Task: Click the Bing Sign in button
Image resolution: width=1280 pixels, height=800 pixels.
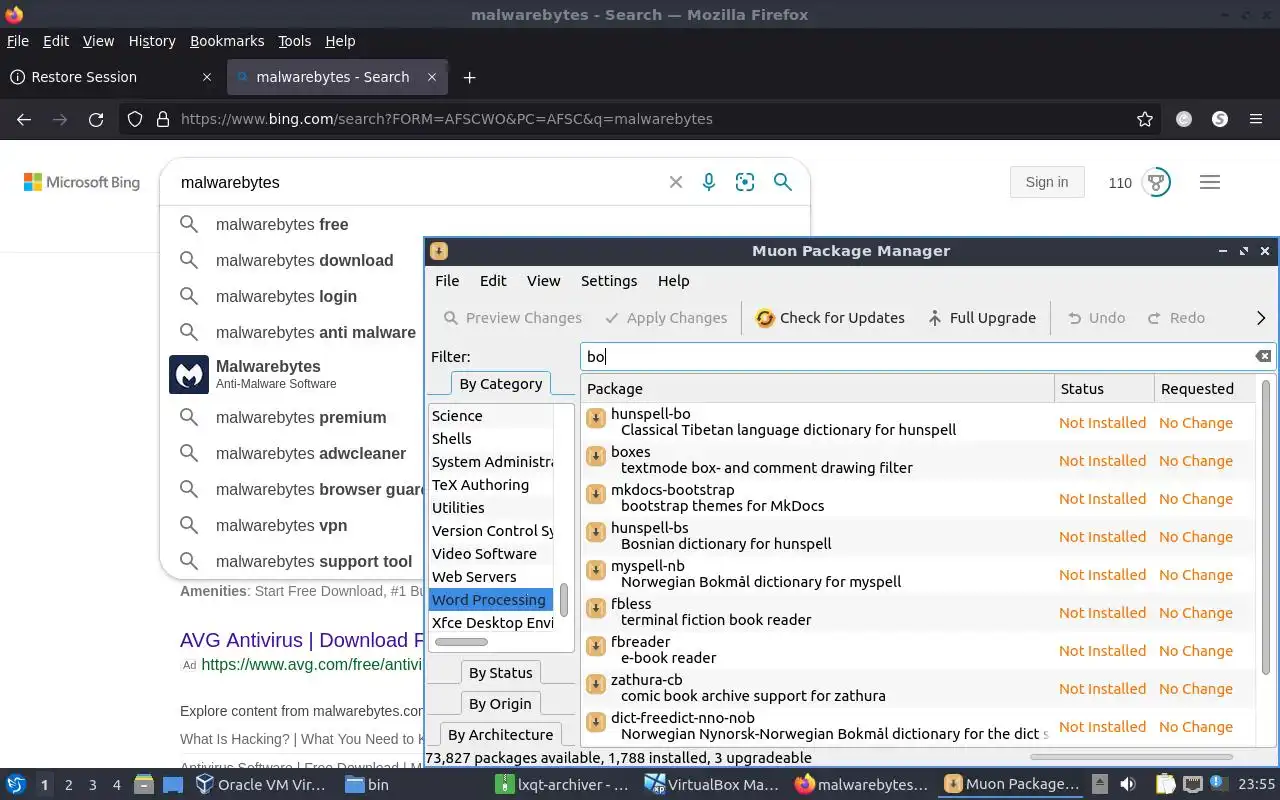Action: click(1047, 182)
